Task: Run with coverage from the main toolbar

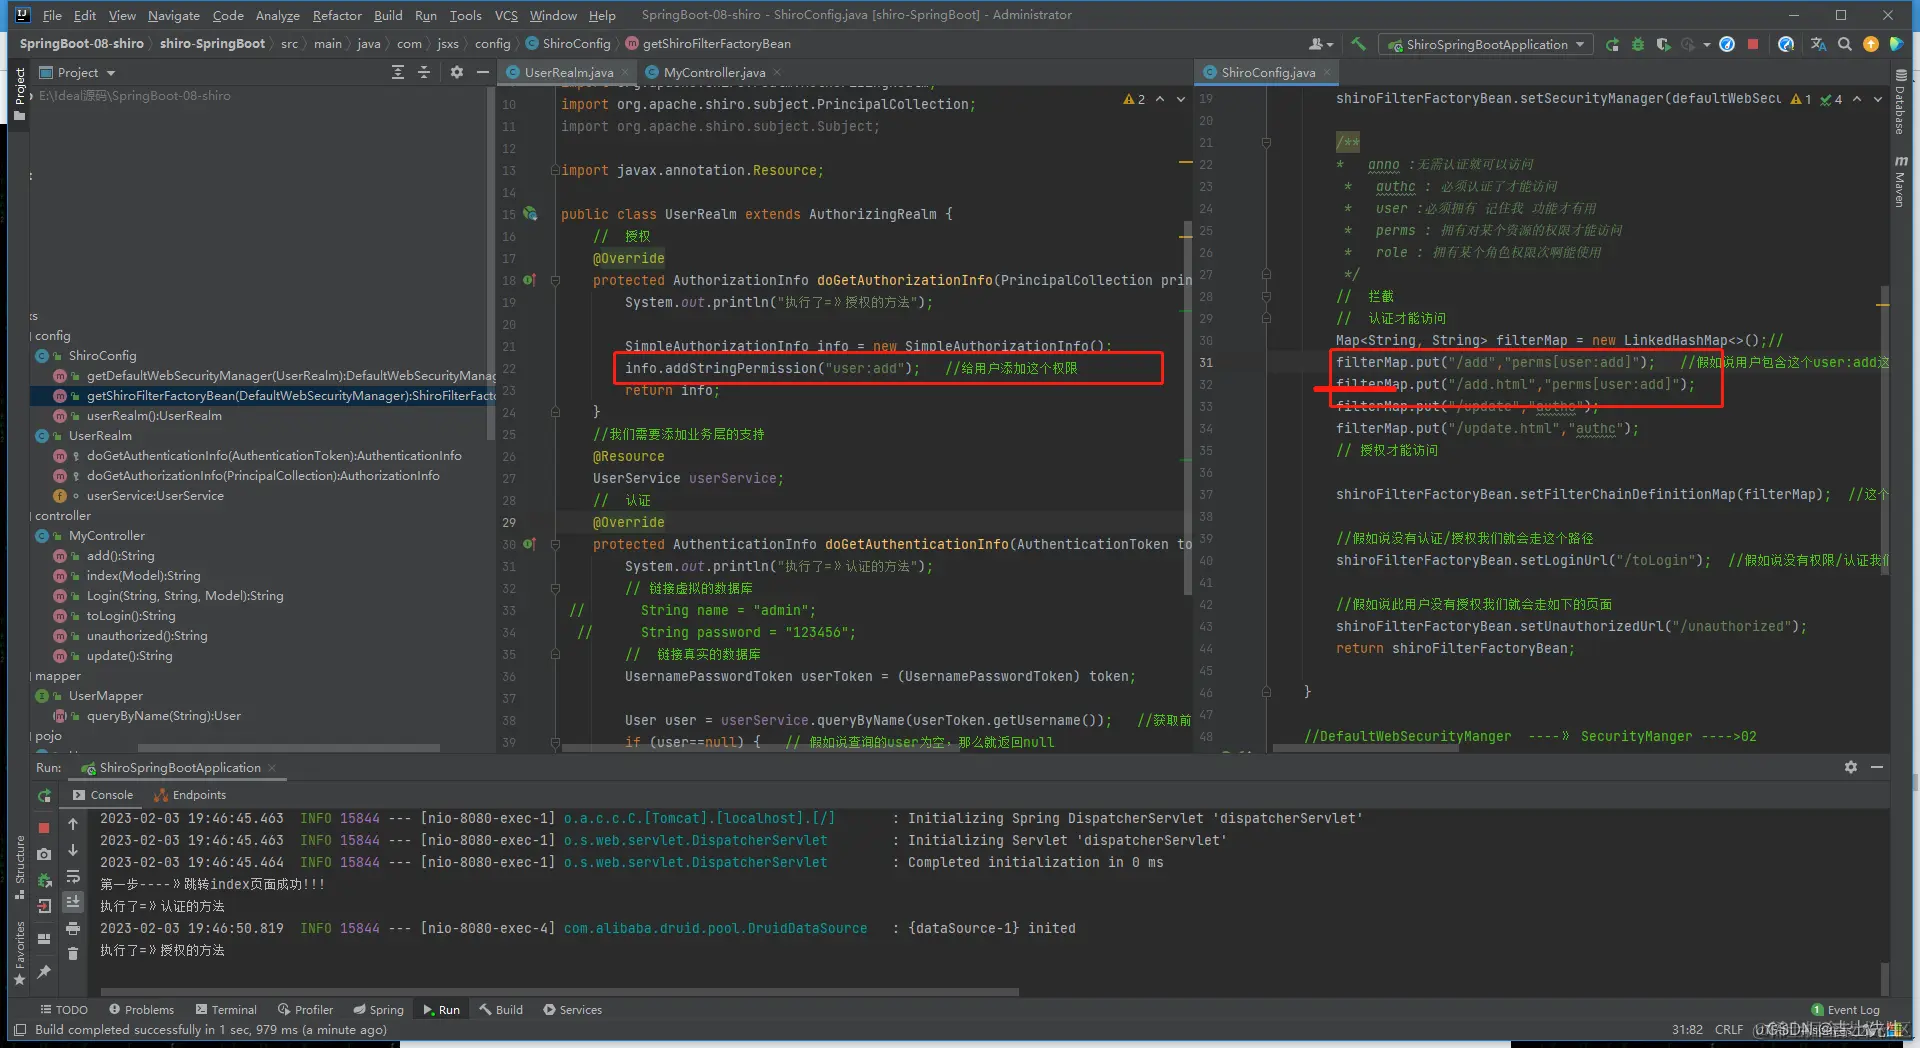Action: [x=1663, y=44]
